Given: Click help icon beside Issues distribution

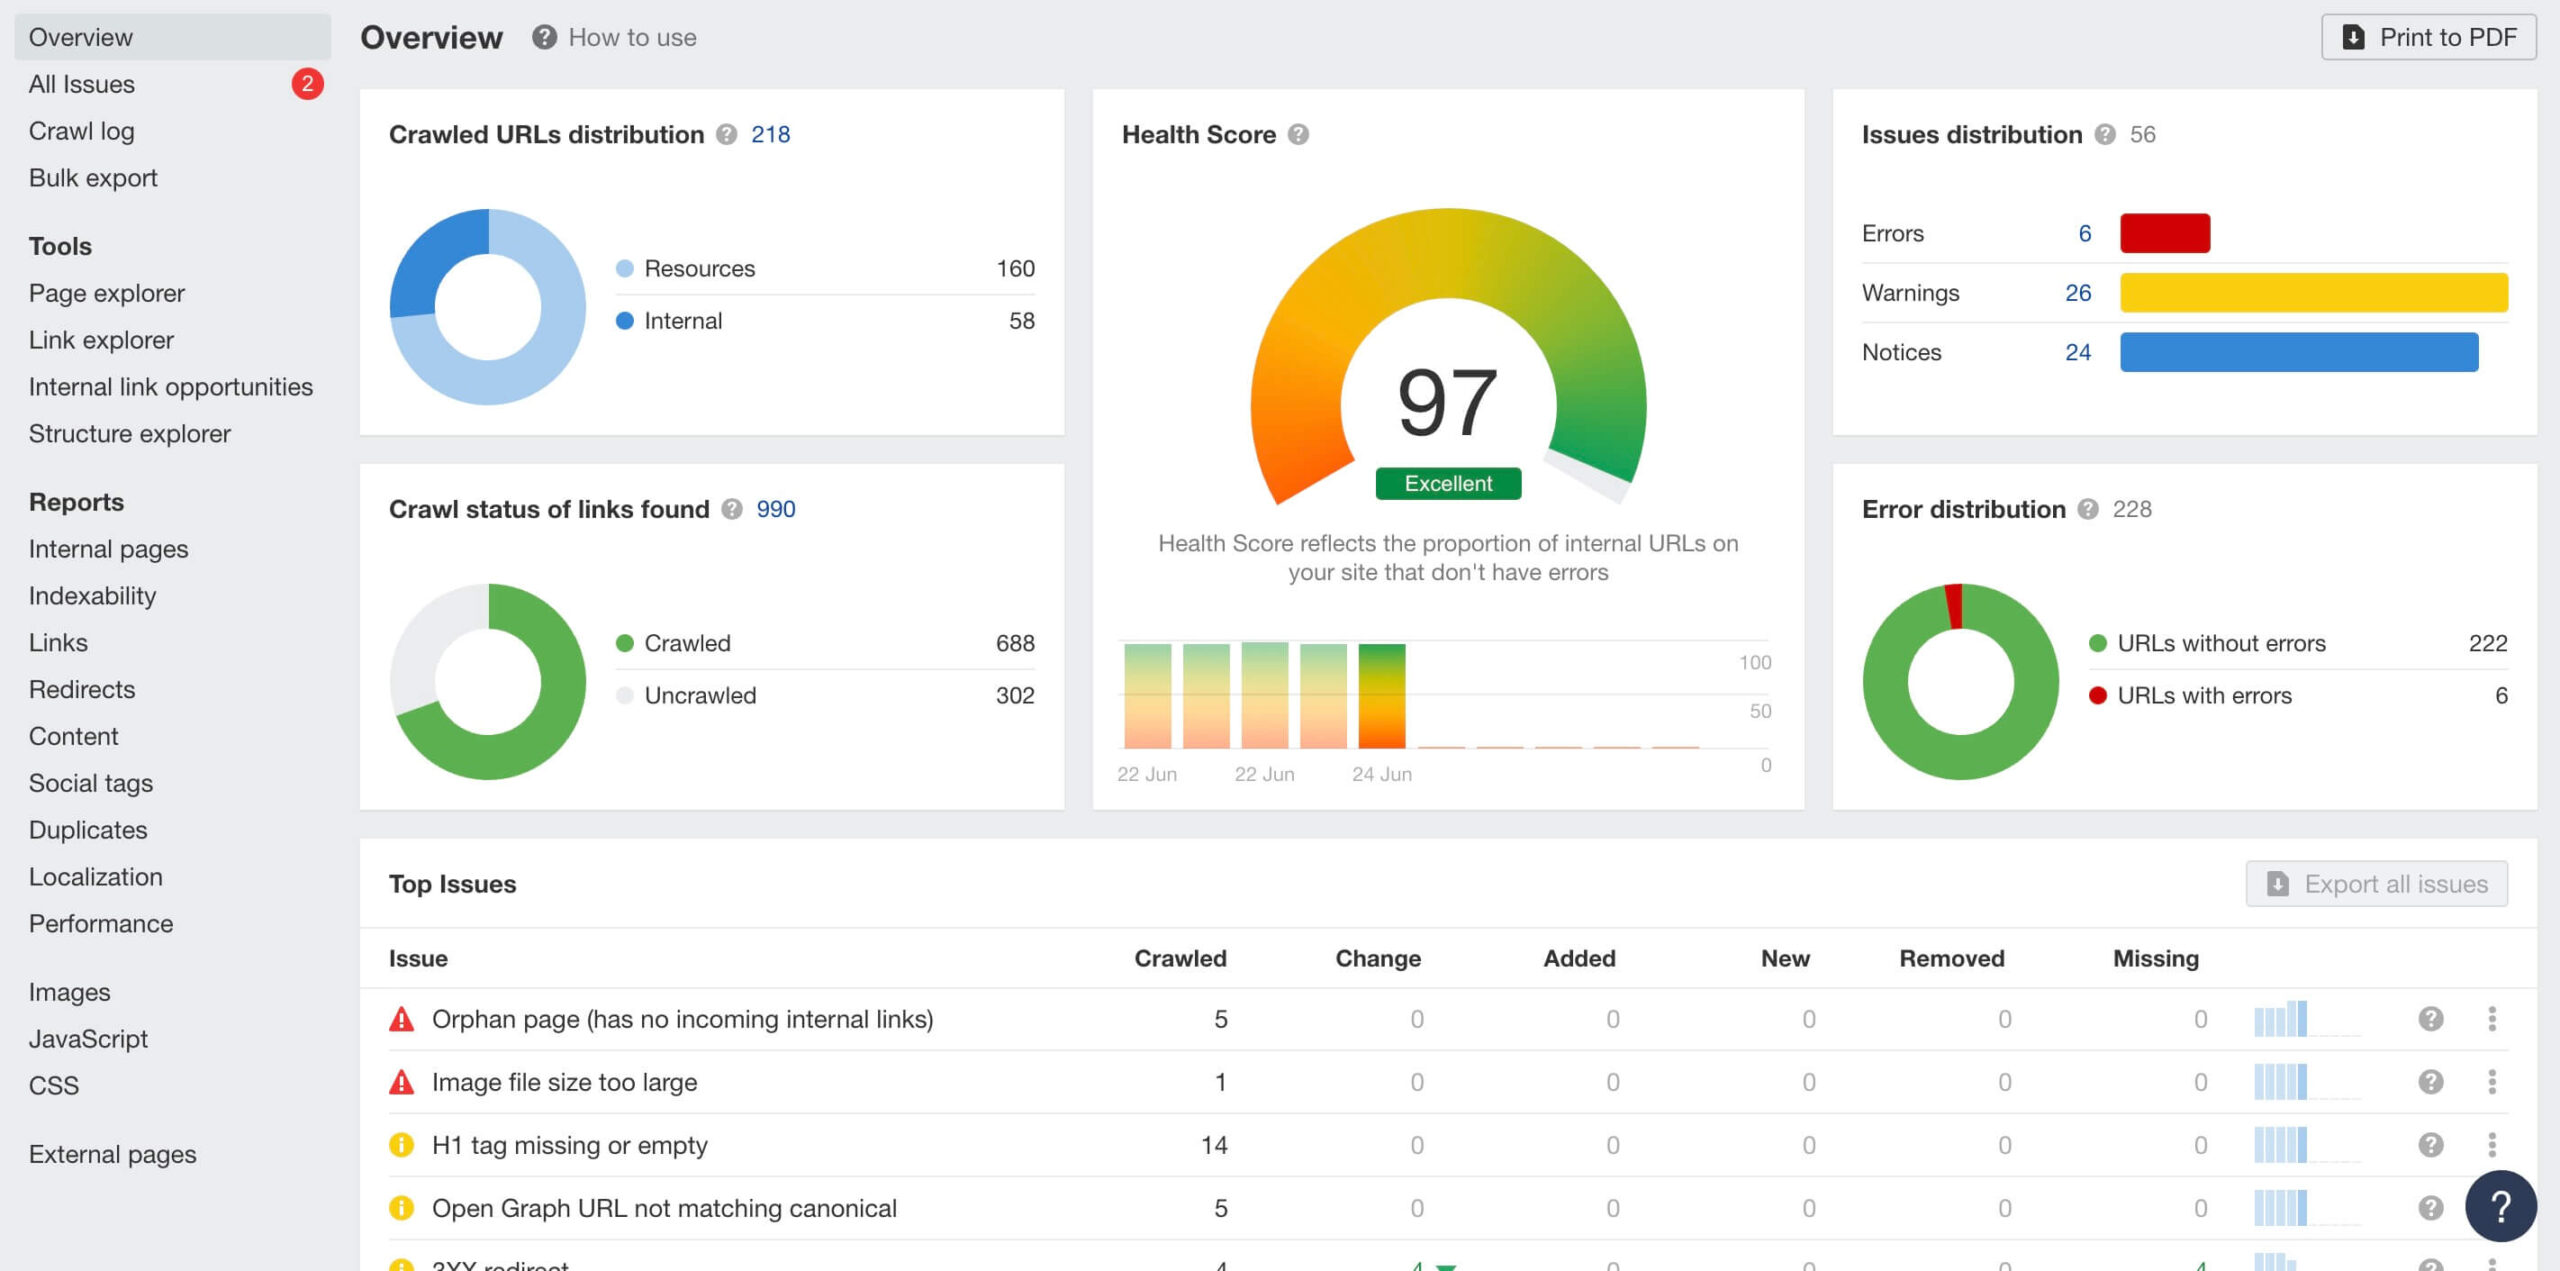Looking at the screenshot, I should coord(2105,134).
